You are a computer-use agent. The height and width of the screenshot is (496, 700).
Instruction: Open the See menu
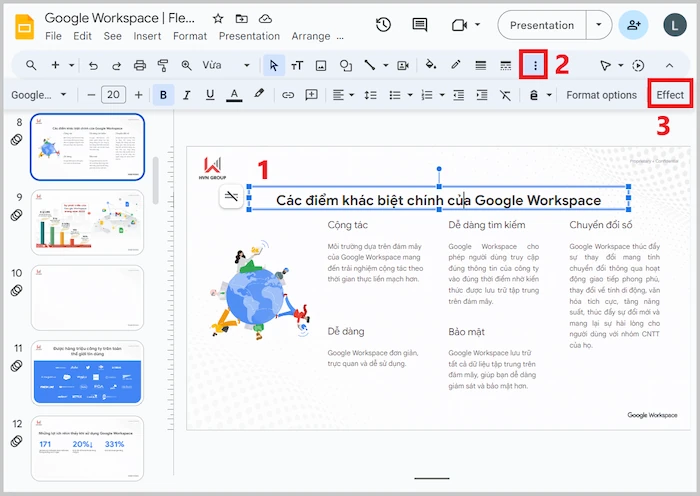point(112,36)
